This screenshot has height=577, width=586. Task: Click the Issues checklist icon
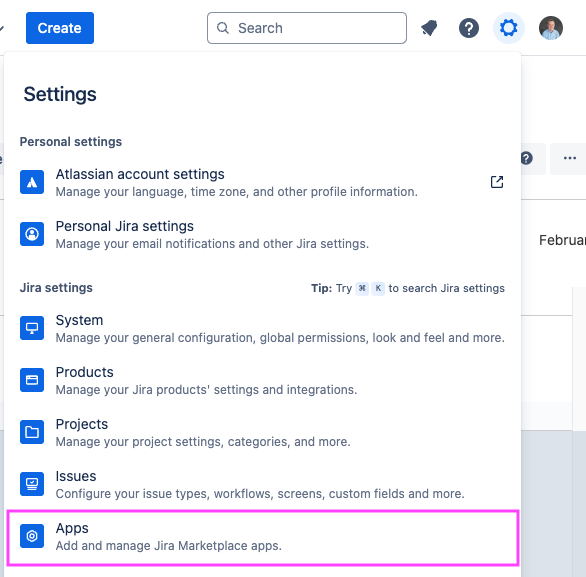point(32,484)
